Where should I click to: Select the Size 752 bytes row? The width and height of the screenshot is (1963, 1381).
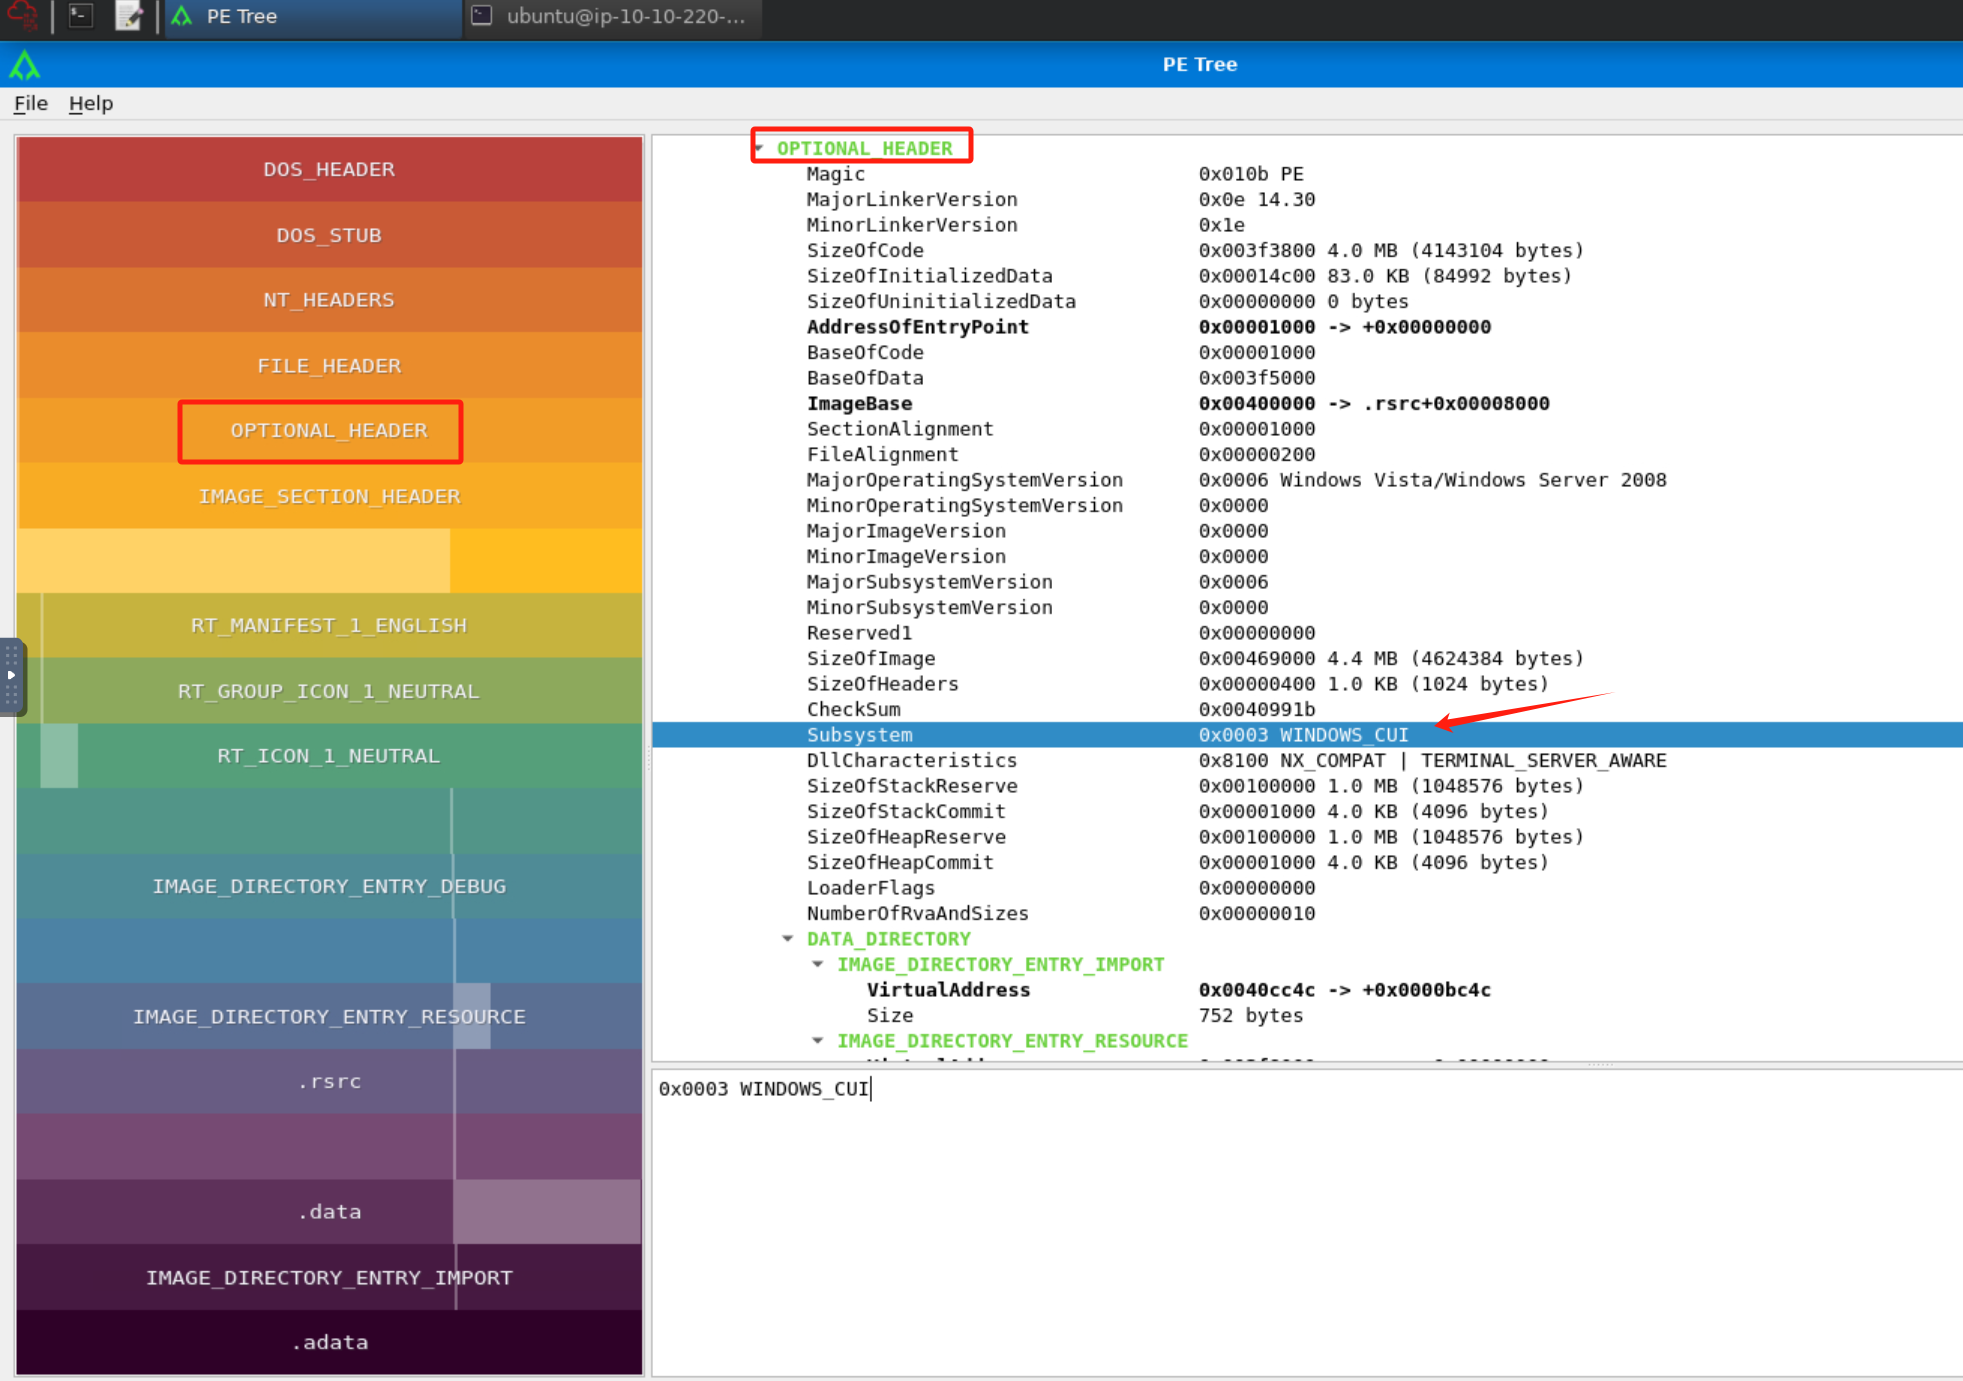coord(1307,1016)
